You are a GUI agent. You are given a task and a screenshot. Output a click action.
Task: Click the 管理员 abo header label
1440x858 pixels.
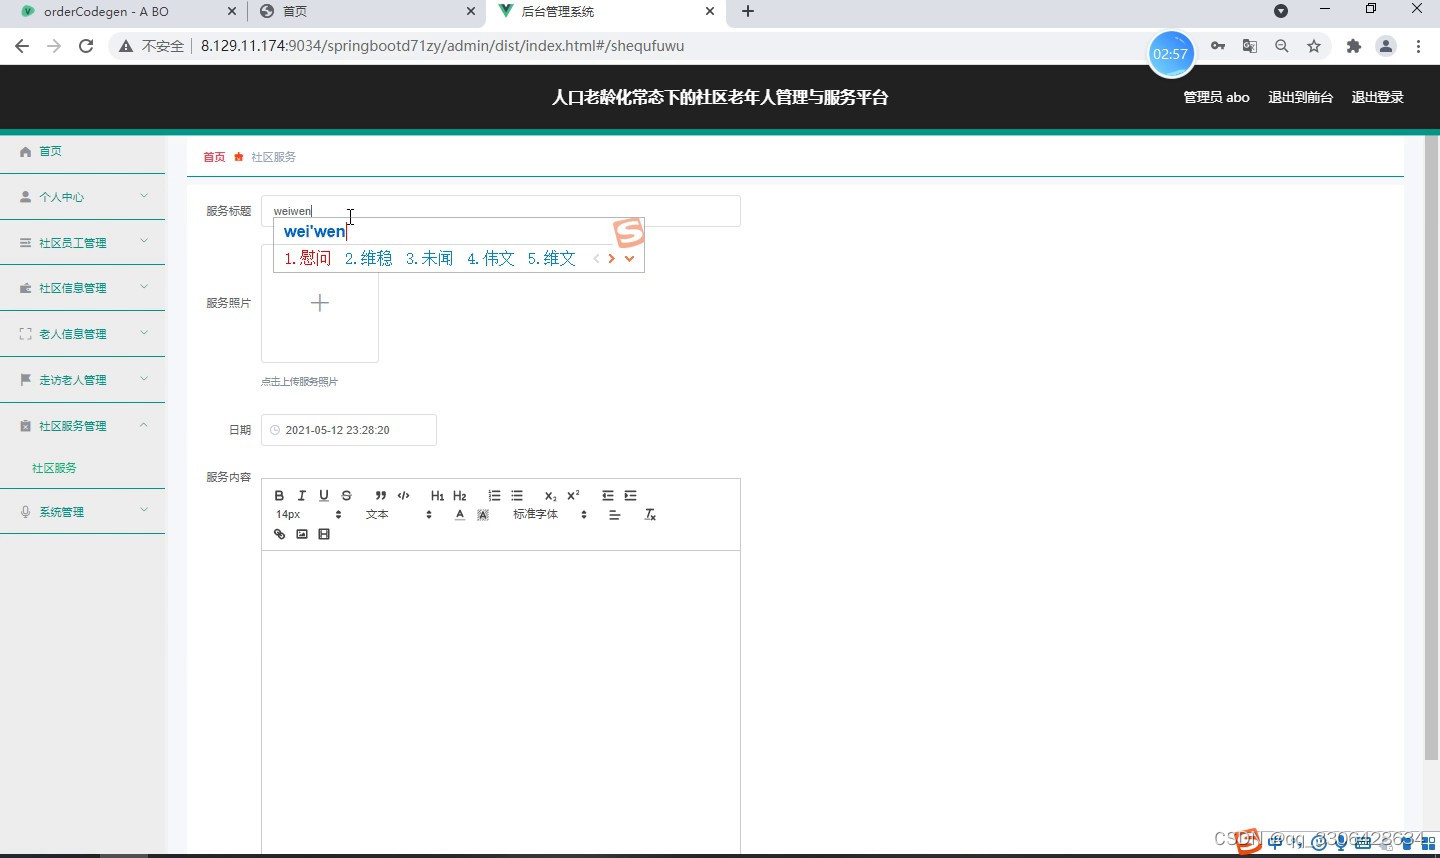(1216, 97)
